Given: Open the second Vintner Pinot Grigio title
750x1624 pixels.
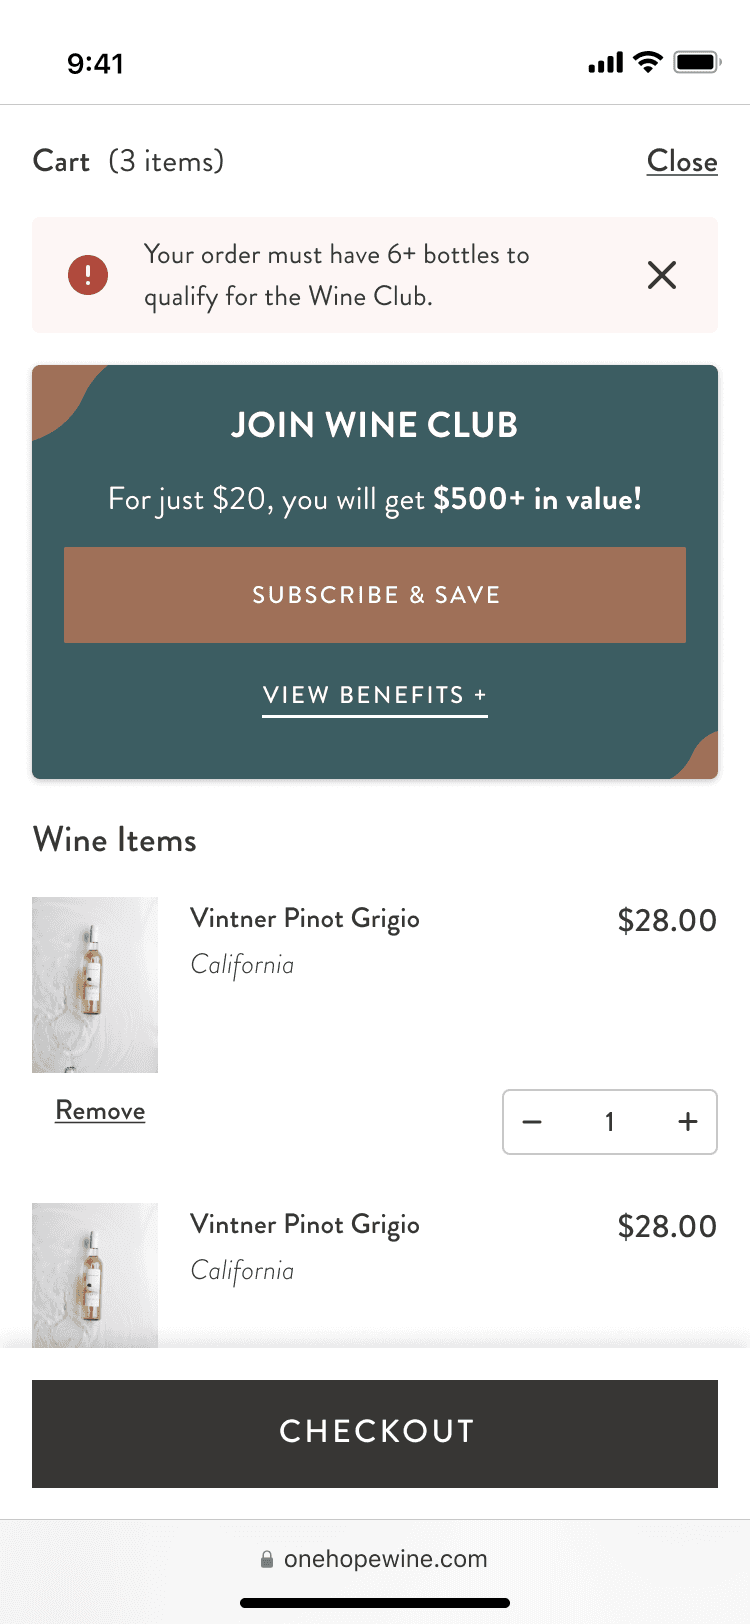Looking at the screenshot, I should [x=305, y=1225].
